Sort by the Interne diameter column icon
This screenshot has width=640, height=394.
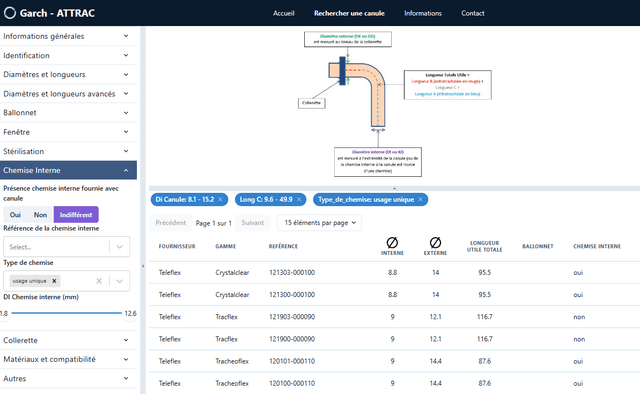click(392, 243)
